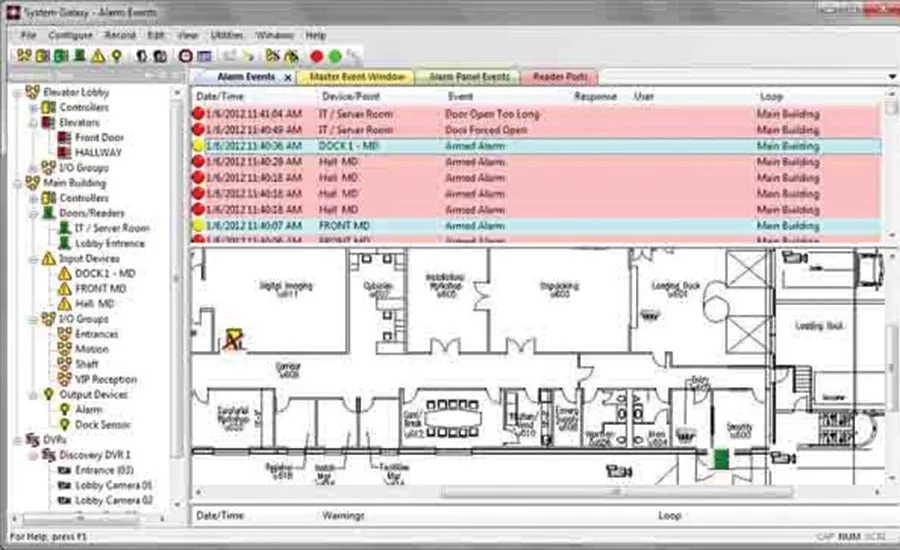
Task: Click the yellow warning triangle toolbar icon
Action: click(x=98, y=56)
